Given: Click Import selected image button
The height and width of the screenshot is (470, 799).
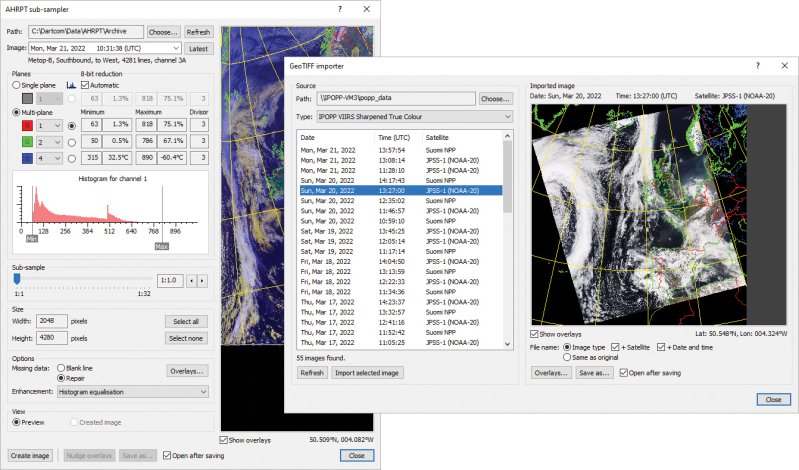Looking at the screenshot, I should coord(367,373).
